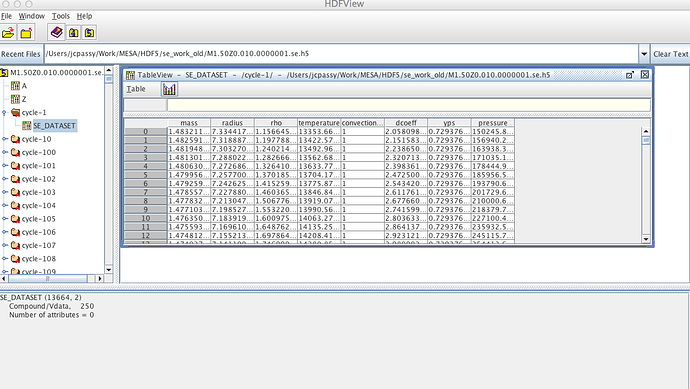The height and width of the screenshot is (389, 690).
Task: Collapse the cycle-1 group
Action: 4,113
